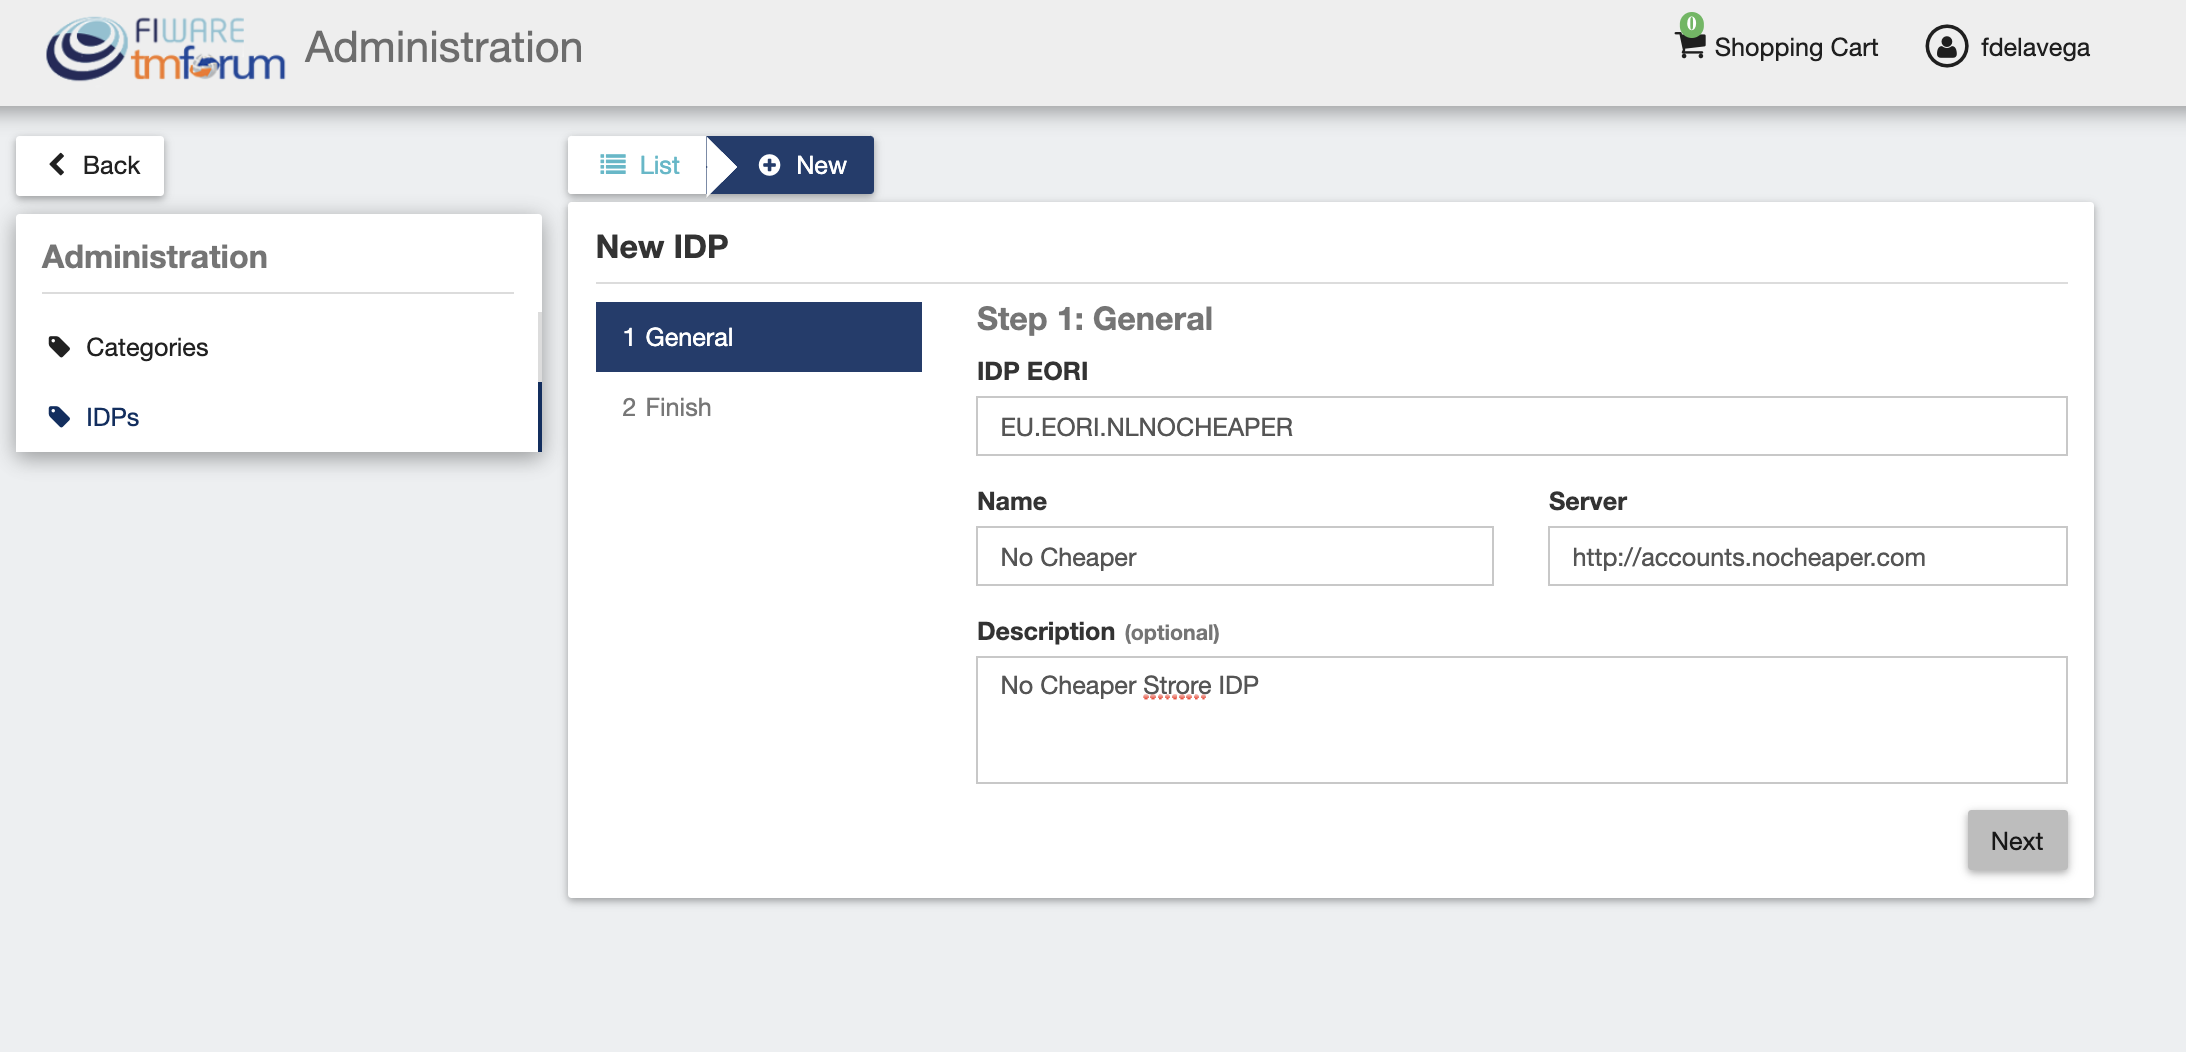Focus the Description text area
The image size is (2186, 1052).
(x=1522, y=720)
